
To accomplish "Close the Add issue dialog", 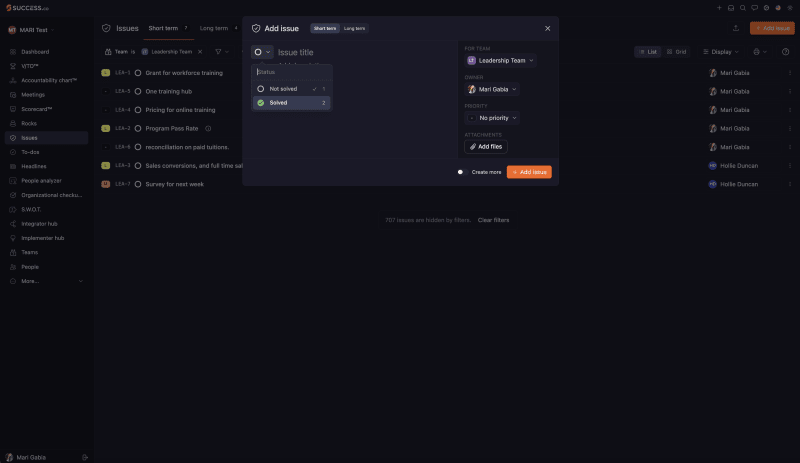I will click(547, 29).
